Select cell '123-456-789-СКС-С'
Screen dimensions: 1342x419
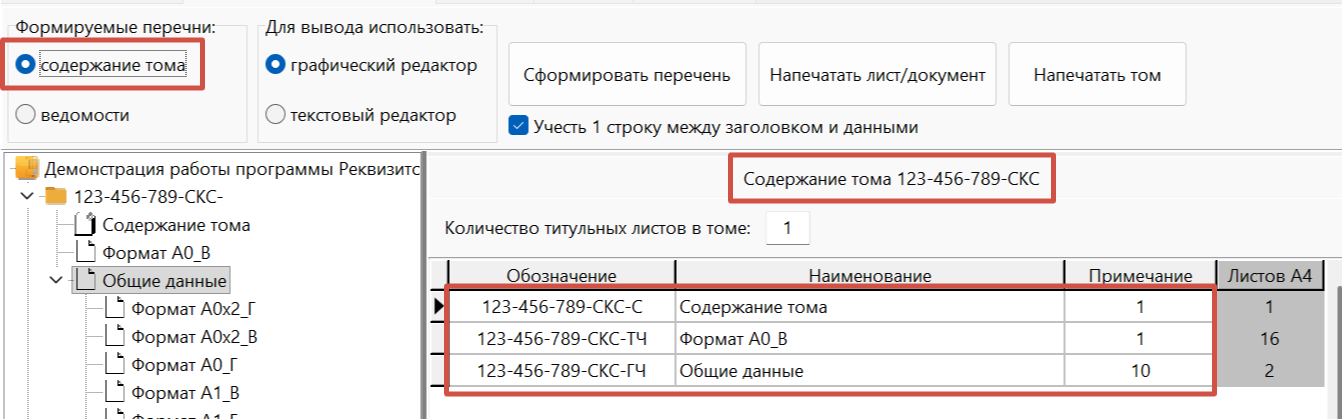(x=561, y=307)
